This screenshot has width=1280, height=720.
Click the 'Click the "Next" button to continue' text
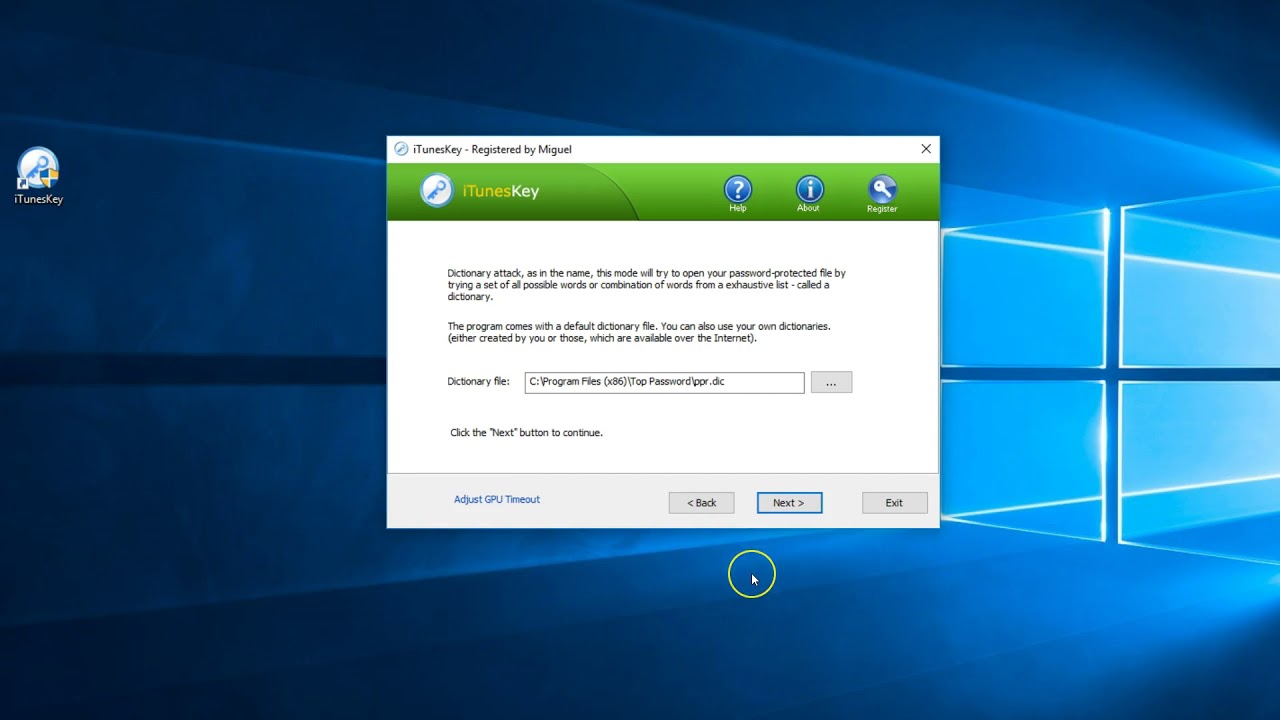coord(526,433)
